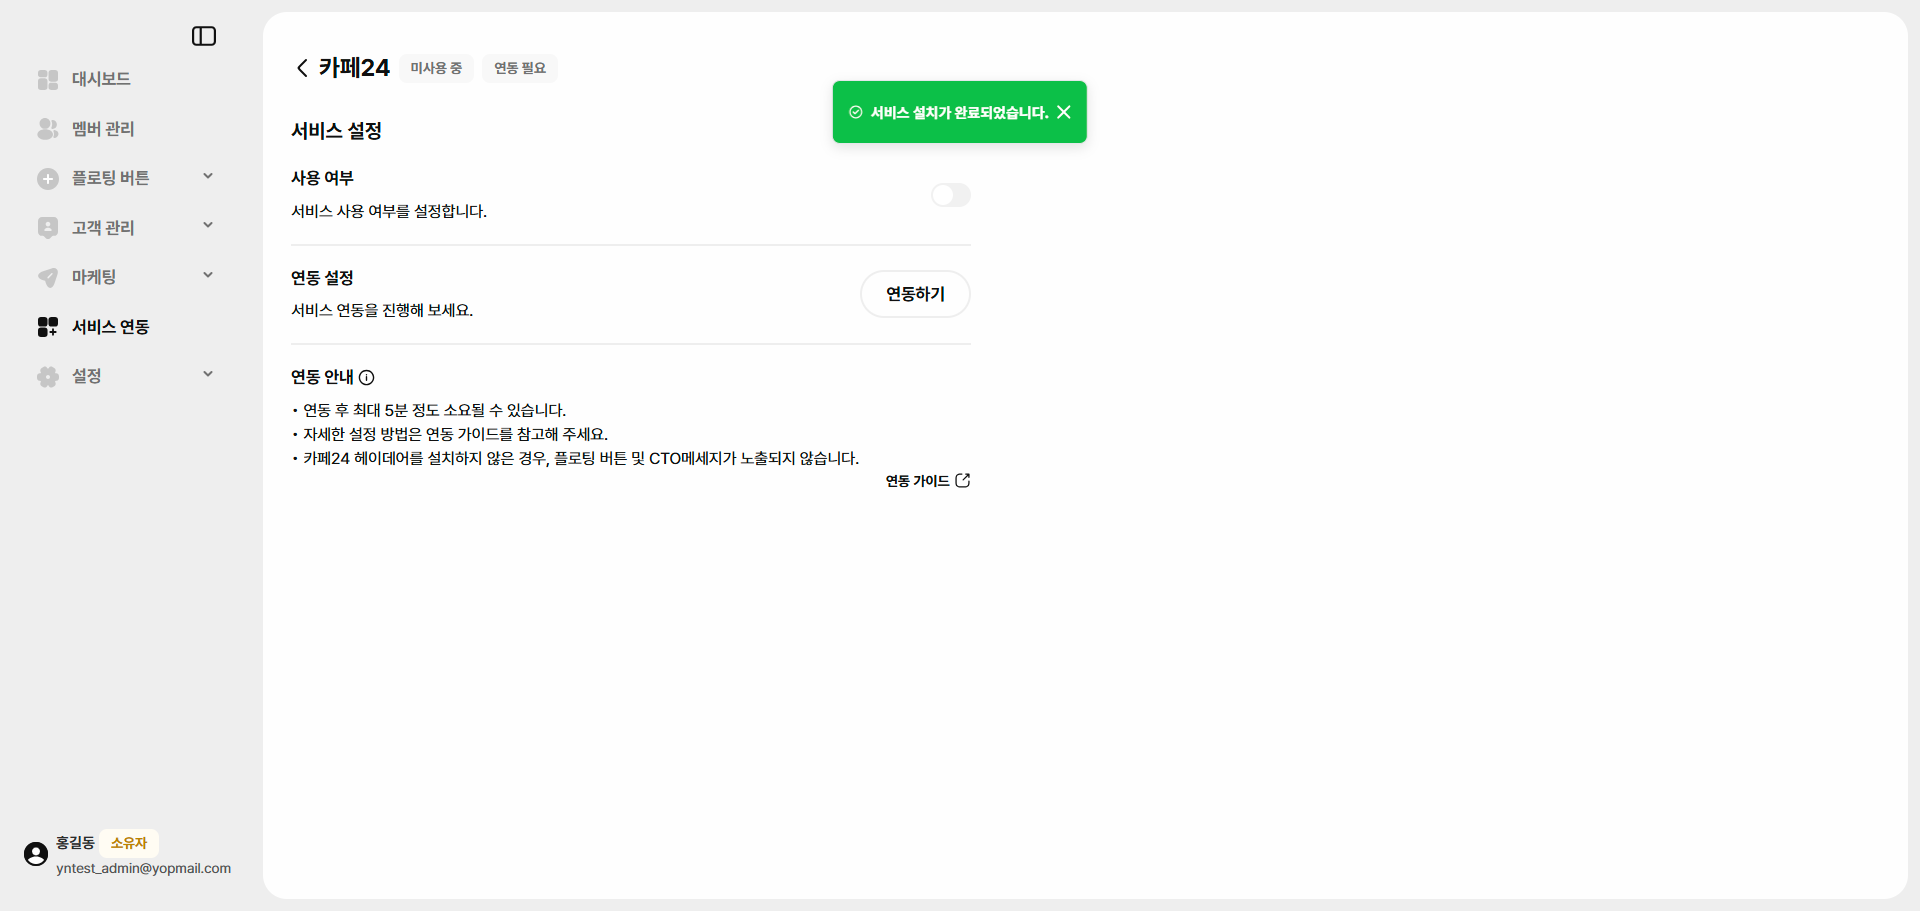1920x911 pixels.
Task: Click the 연동 설정 label
Action: (322, 278)
